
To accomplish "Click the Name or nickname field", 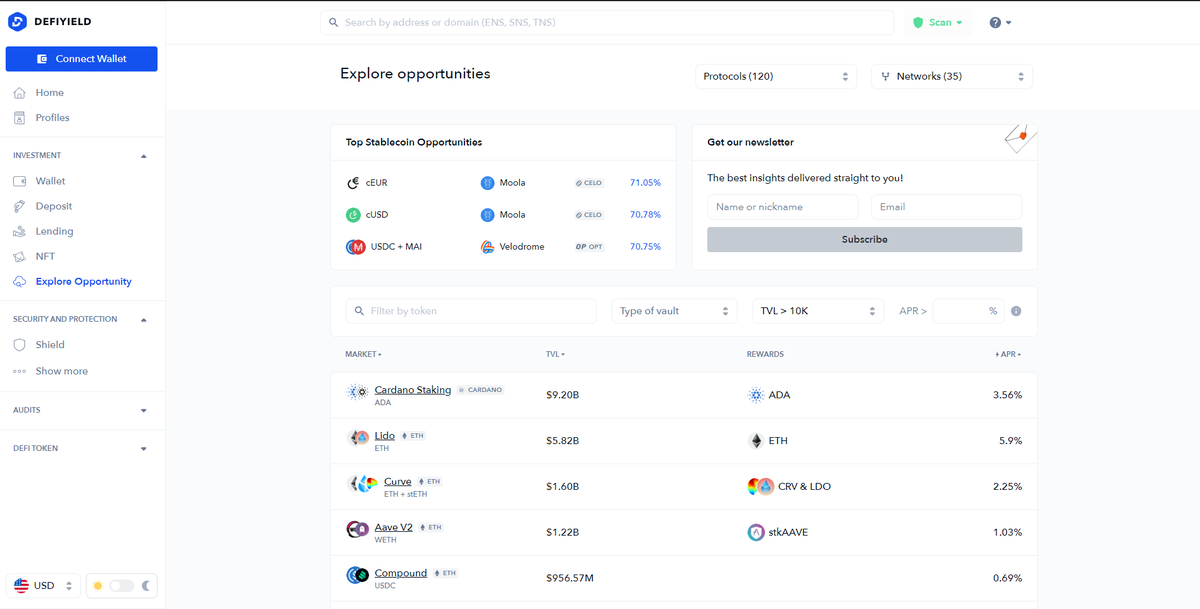I will tap(783, 207).
